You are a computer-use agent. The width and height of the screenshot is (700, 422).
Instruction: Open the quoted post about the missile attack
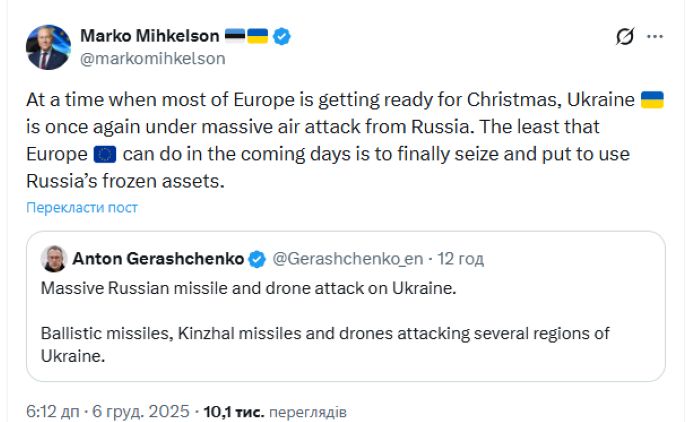coord(346,306)
